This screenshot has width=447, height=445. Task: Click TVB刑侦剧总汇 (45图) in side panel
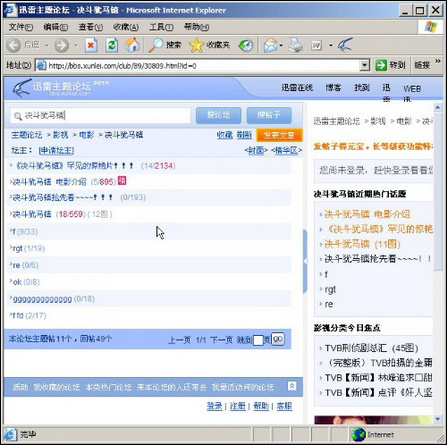[372, 348]
